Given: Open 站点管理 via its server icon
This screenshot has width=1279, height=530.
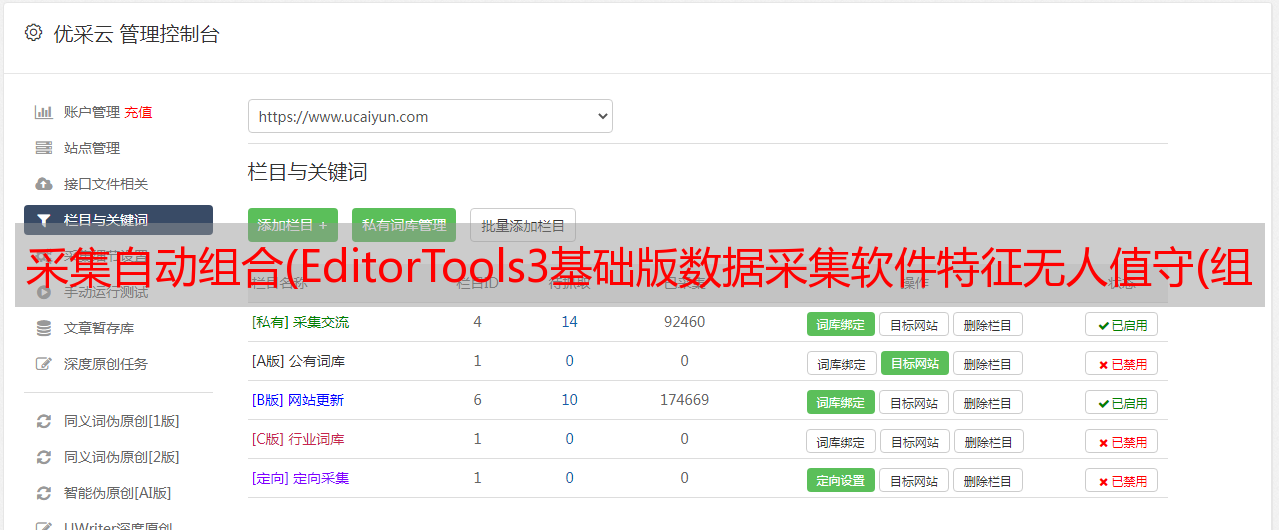Looking at the screenshot, I should (x=44, y=148).
